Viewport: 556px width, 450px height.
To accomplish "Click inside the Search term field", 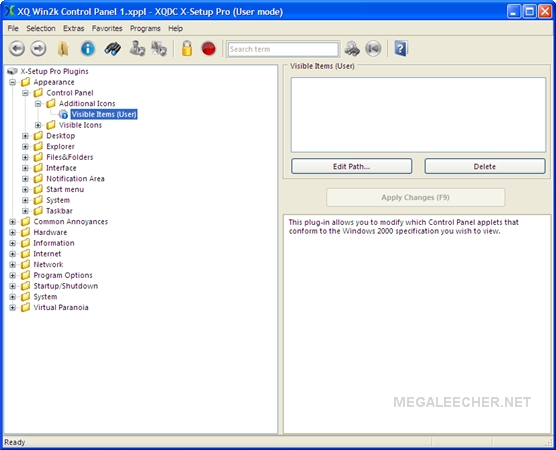I will [x=283, y=49].
